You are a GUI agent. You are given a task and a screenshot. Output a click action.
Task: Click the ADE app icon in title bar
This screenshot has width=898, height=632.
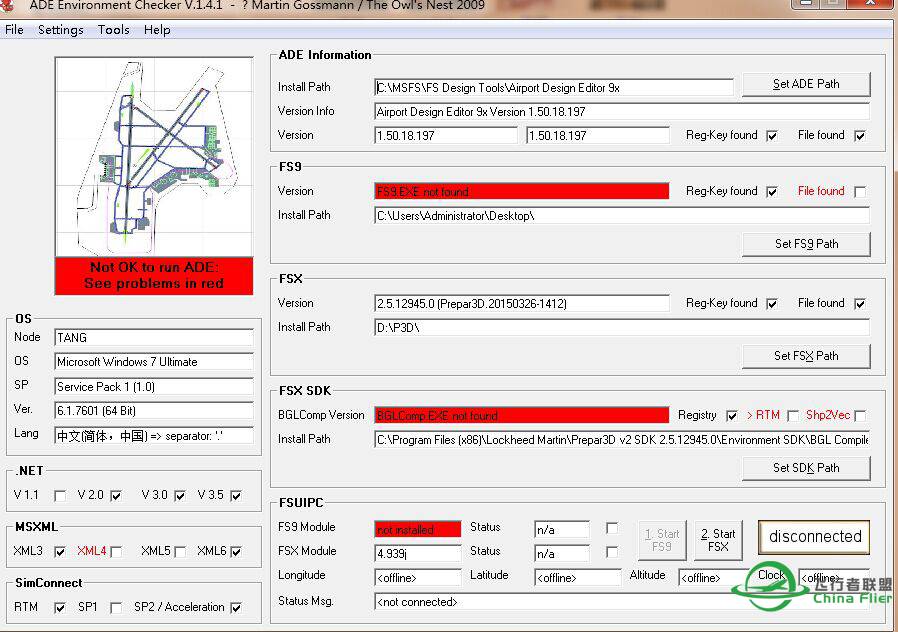[x=7, y=5]
